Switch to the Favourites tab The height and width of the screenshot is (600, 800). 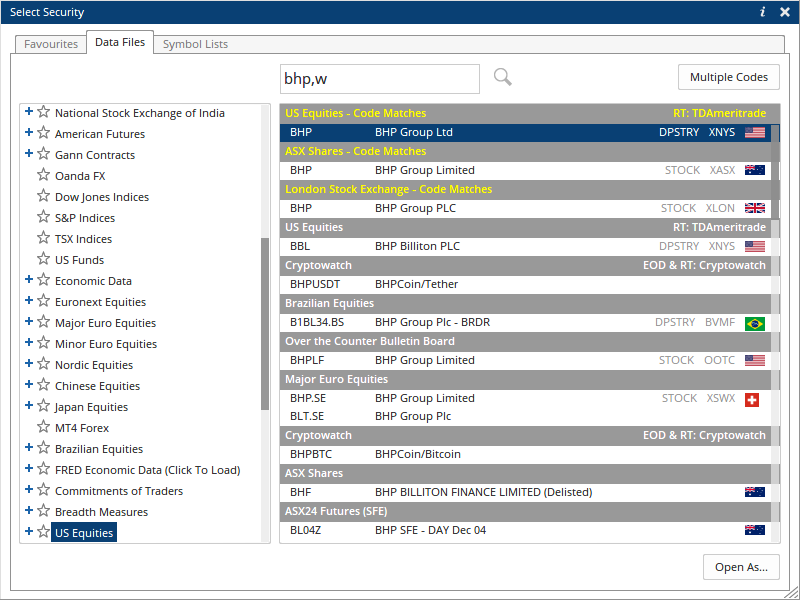pyautogui.click(x=51, y=44)
